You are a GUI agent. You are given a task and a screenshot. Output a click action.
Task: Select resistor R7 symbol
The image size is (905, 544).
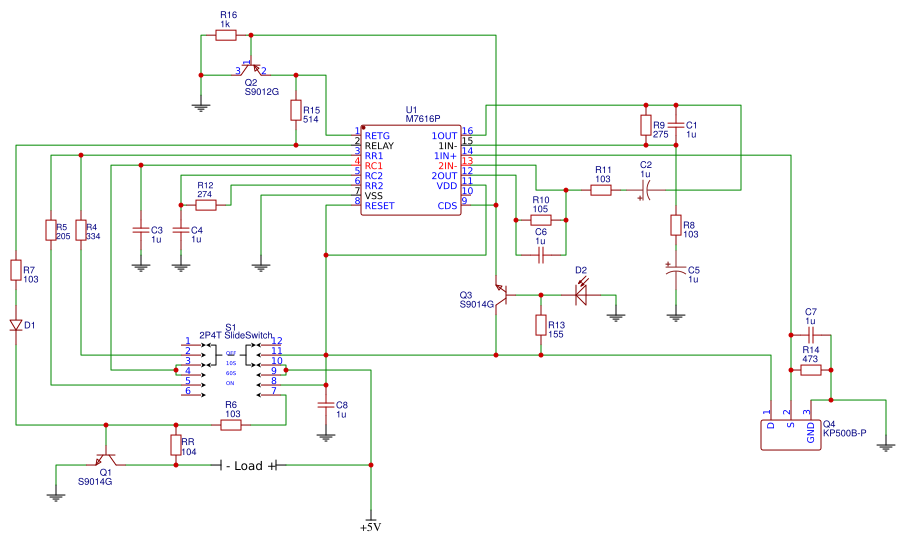tap(16, 270)
